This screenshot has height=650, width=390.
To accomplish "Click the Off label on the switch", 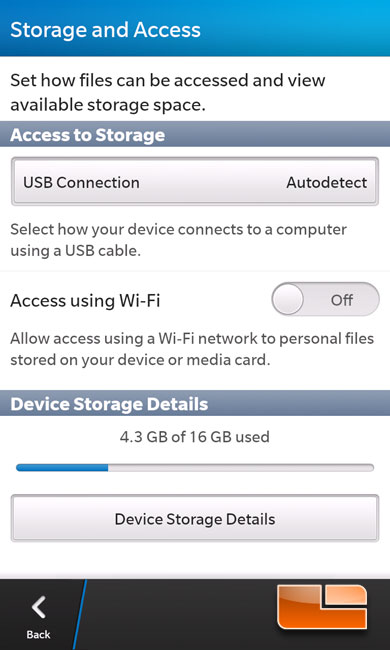I will click(x=342, y=300).
